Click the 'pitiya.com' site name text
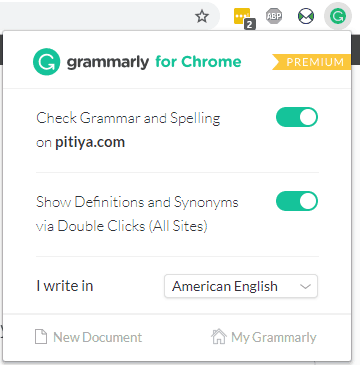 [x=90, y=143]
